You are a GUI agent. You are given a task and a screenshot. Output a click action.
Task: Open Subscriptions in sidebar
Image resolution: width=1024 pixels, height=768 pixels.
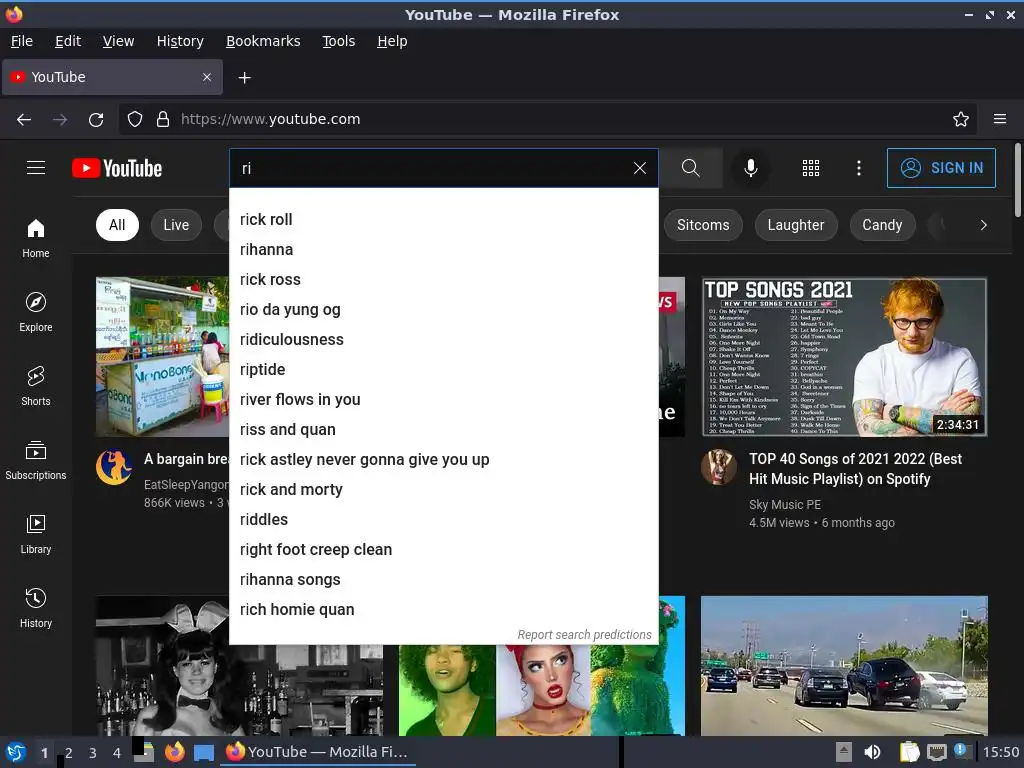pos(36,460)
